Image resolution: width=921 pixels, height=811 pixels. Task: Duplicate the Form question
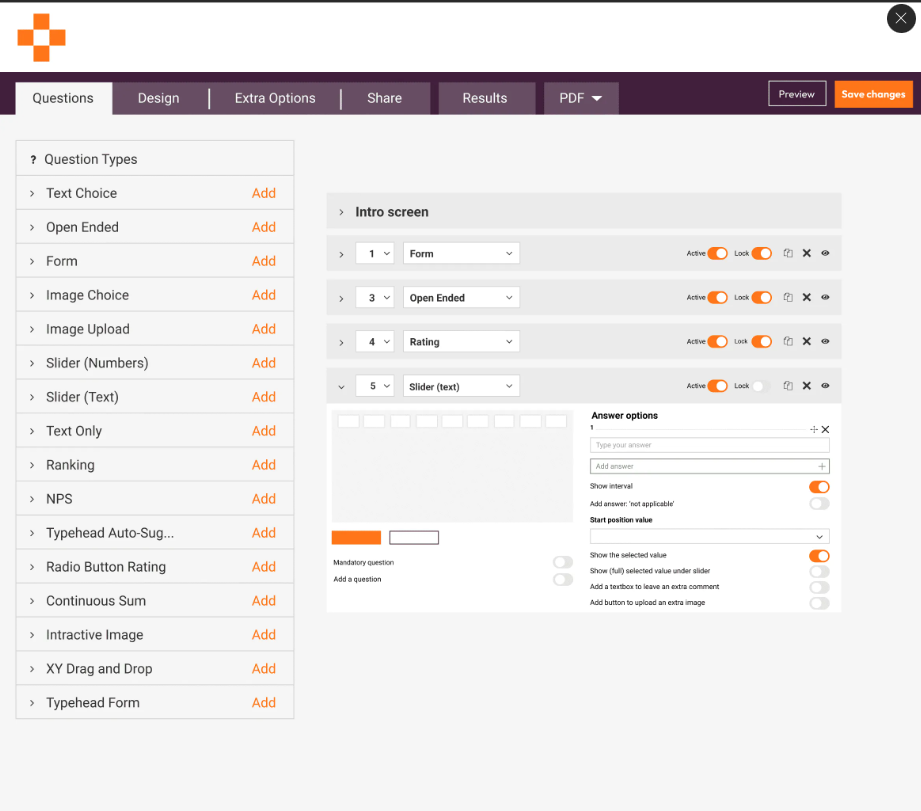coord(788,253)
